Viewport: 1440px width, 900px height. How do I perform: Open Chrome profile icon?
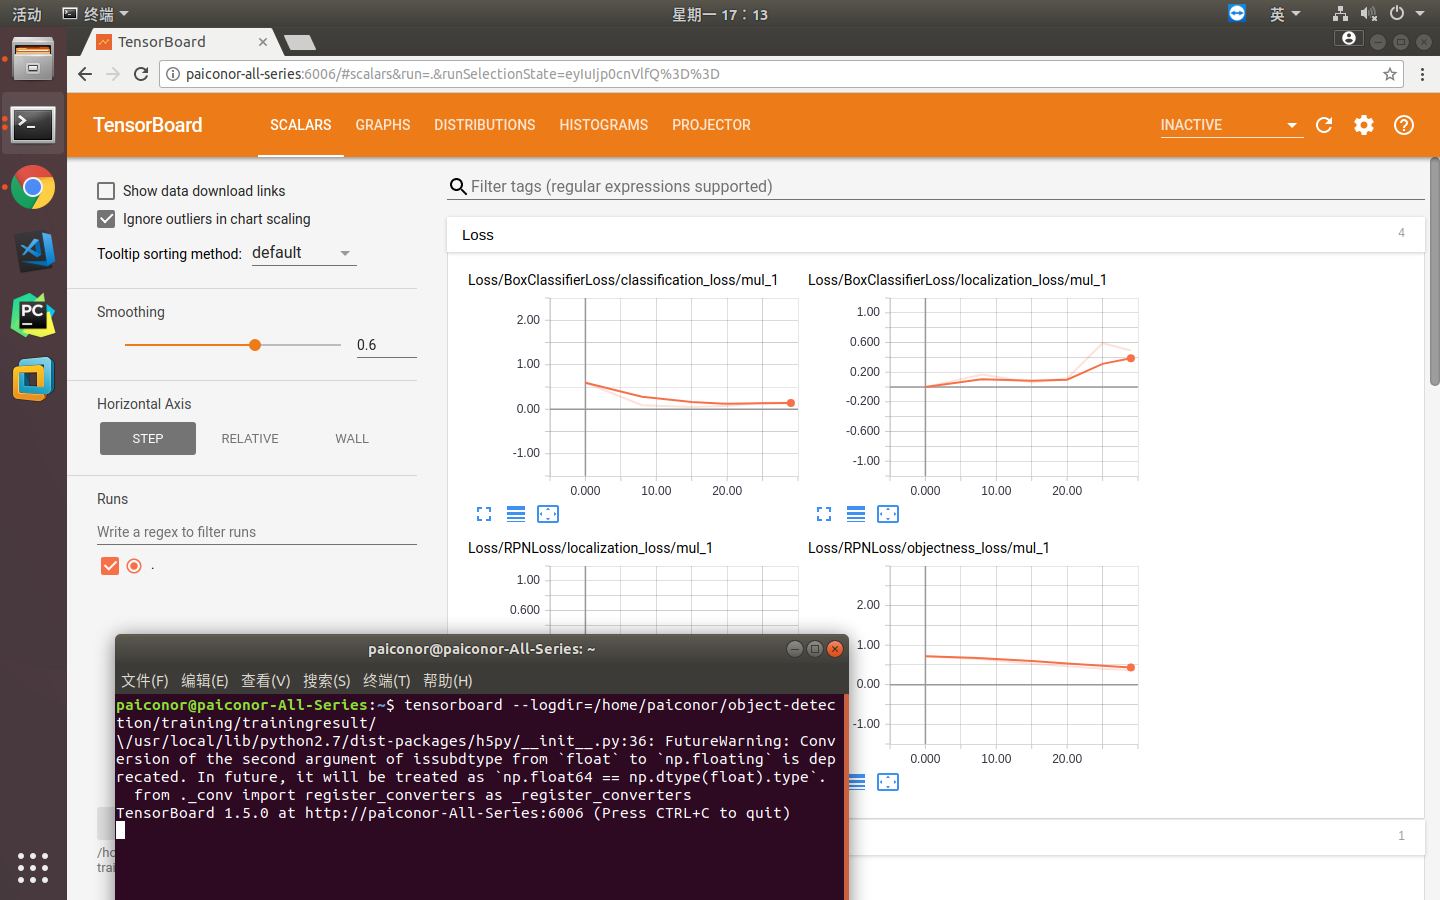coord(1349,38)
